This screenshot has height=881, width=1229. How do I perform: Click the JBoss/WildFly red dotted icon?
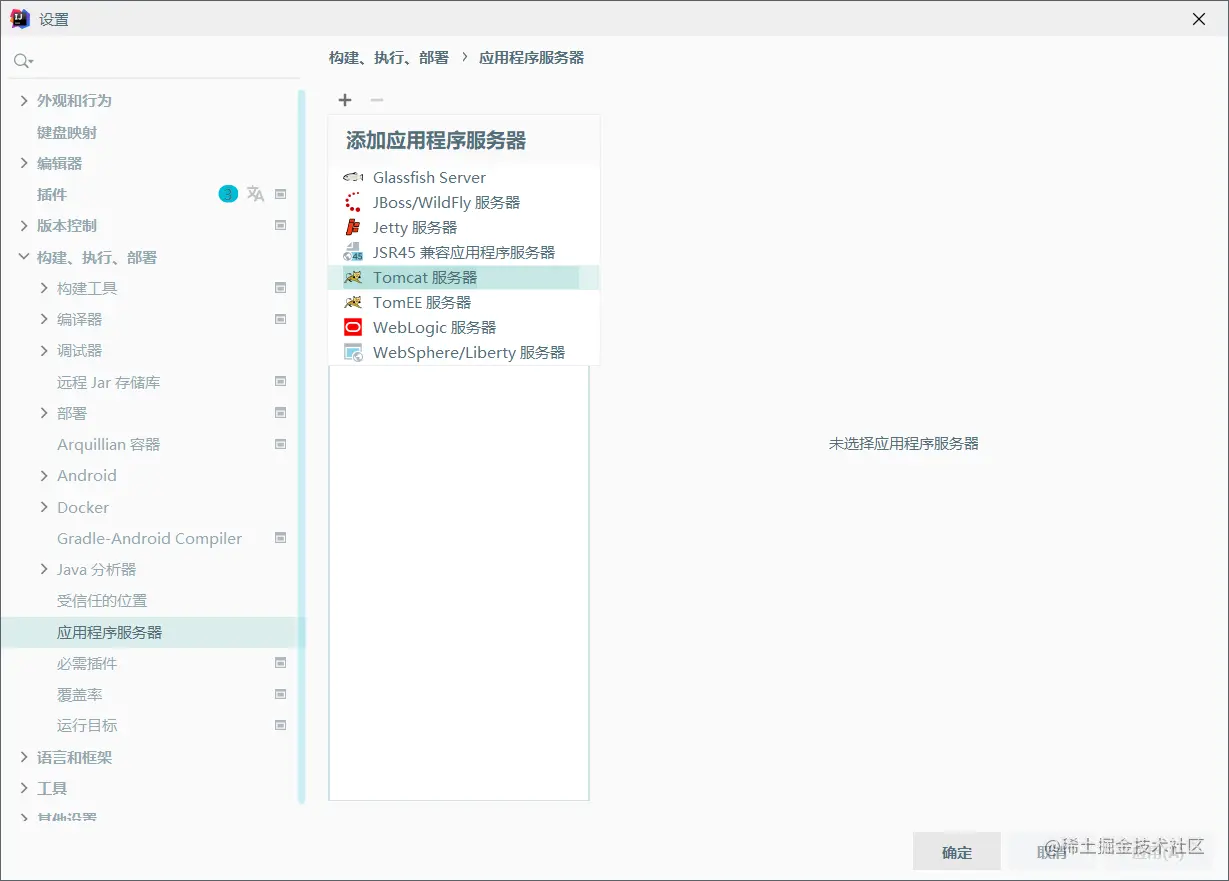click(x=353, y=202)
